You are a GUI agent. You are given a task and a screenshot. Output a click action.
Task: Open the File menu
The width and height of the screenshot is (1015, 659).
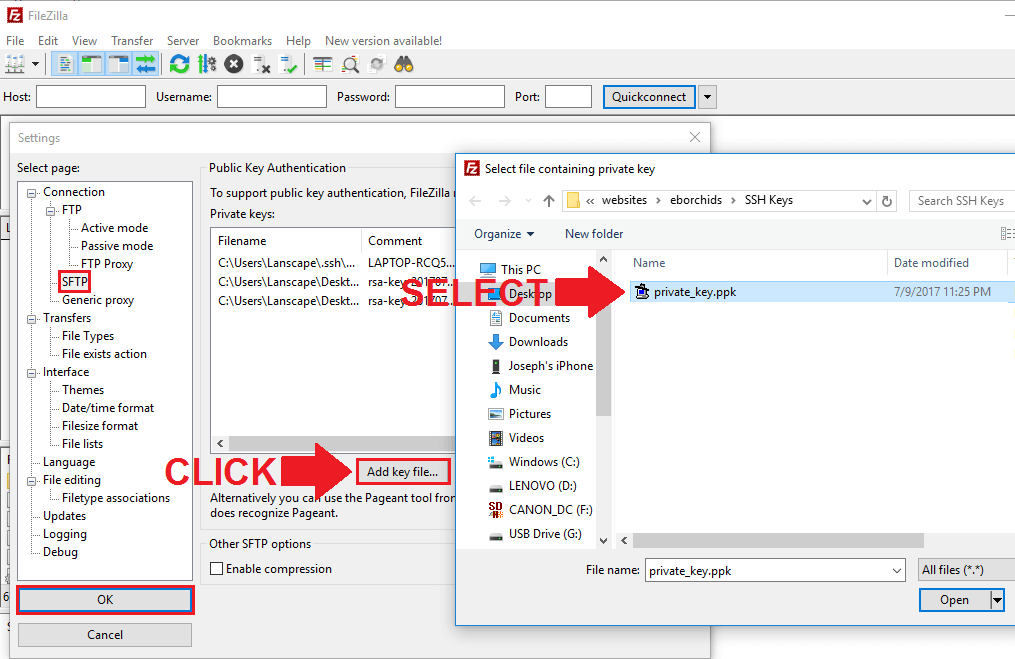(x=15, y=41)
